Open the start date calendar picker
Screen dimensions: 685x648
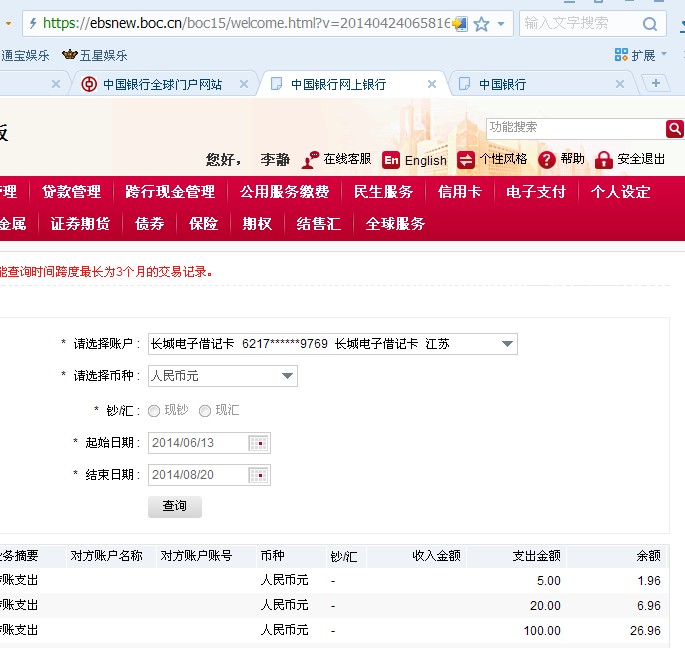pyautogui.click(x=259, y=443)
